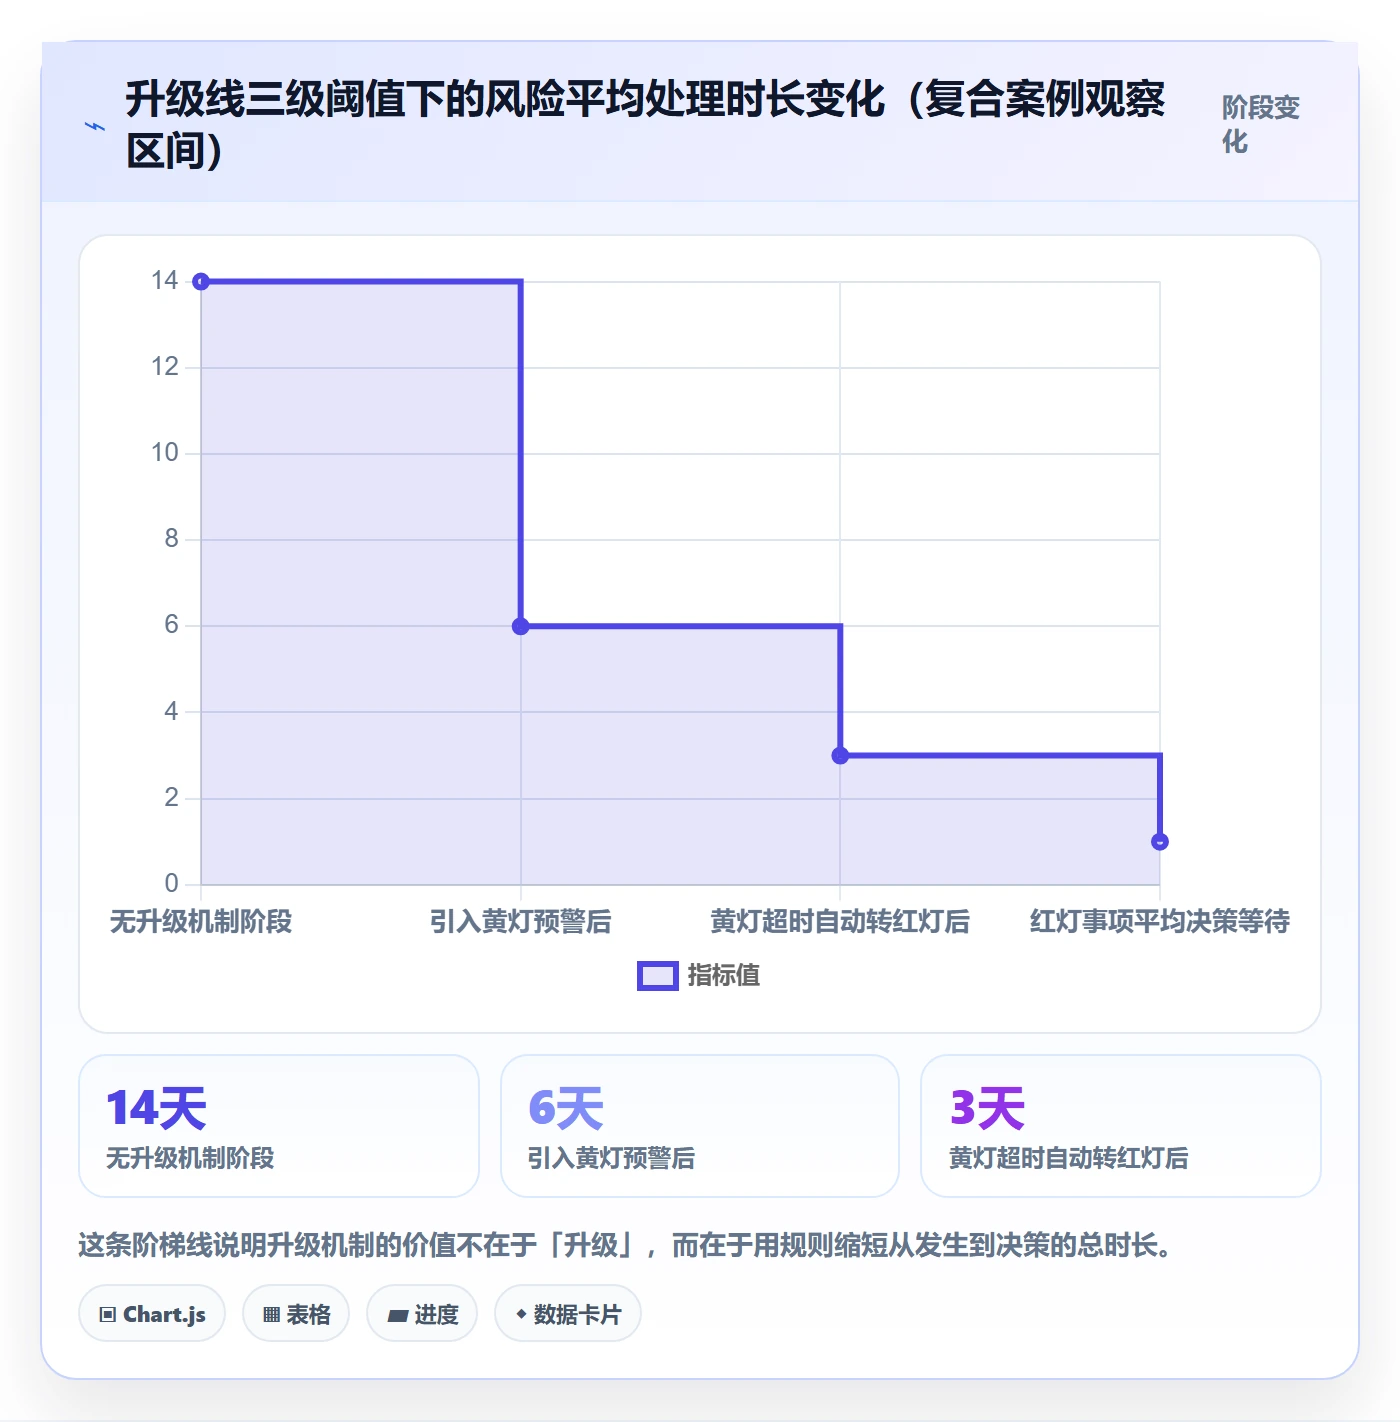This screenshot has height=1422, width=1400.
Task: Toggle the 指标值 legend swatch
Action: coord(658,976)
